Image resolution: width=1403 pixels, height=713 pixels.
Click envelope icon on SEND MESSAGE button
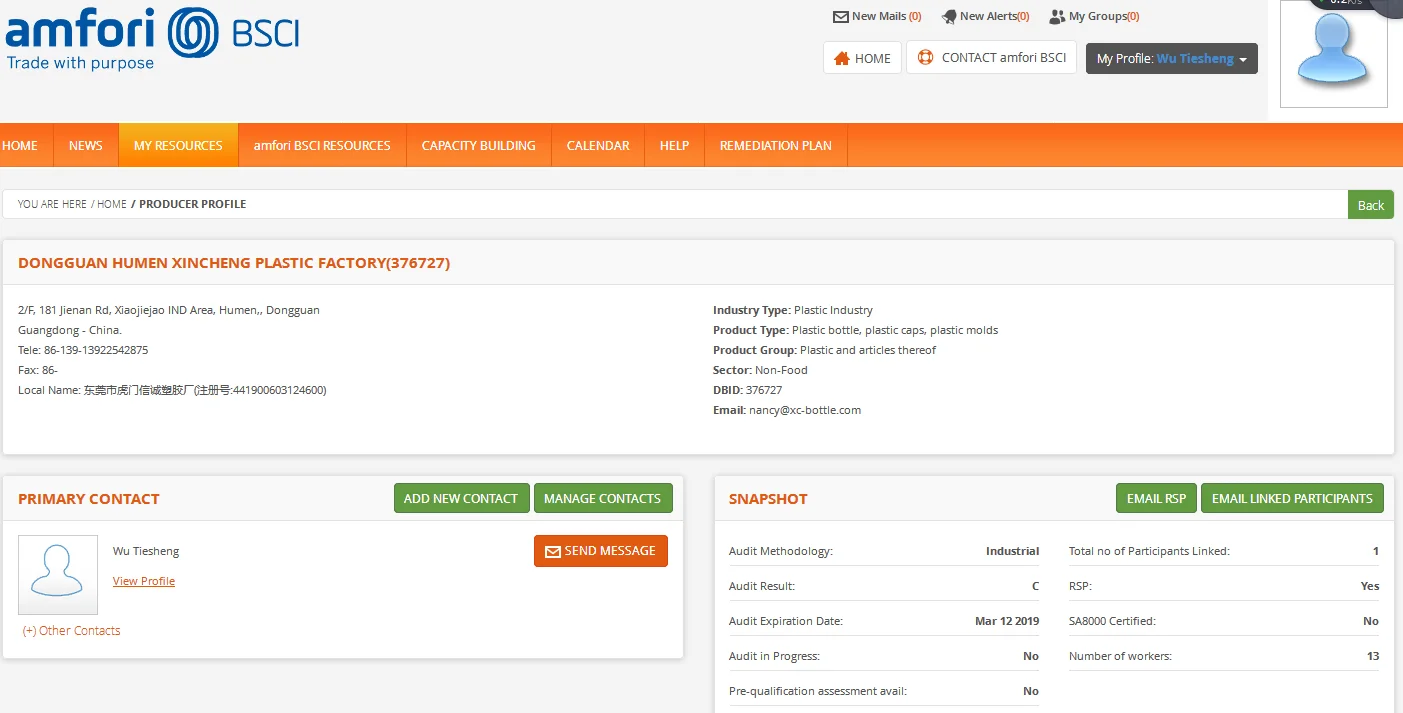552,551
